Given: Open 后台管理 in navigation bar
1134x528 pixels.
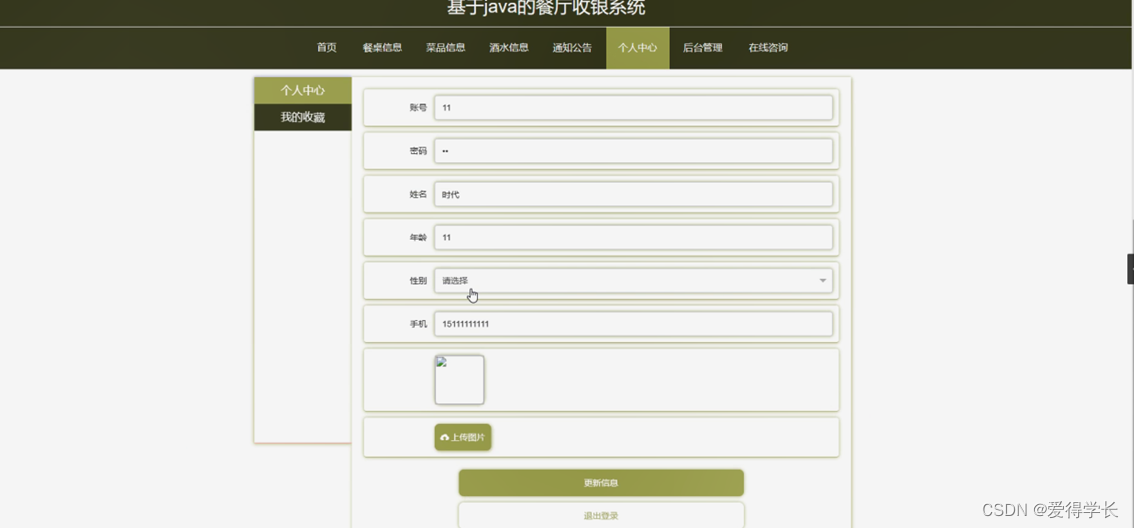Looking at the screenshot, I should coord(702,48).
